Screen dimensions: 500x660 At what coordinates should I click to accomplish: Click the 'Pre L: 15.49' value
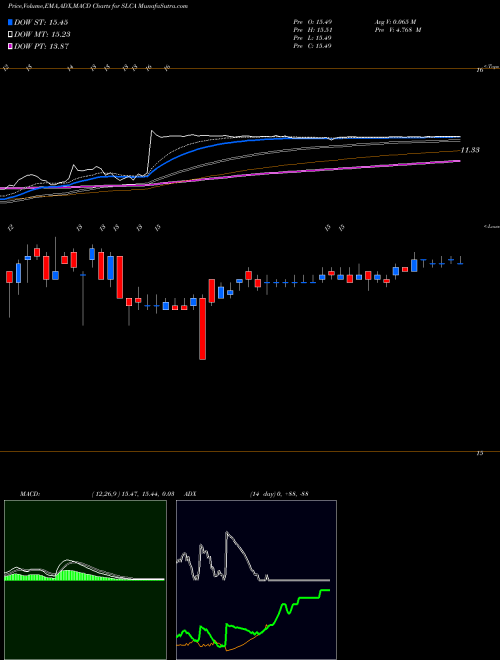tap(312, 38)
